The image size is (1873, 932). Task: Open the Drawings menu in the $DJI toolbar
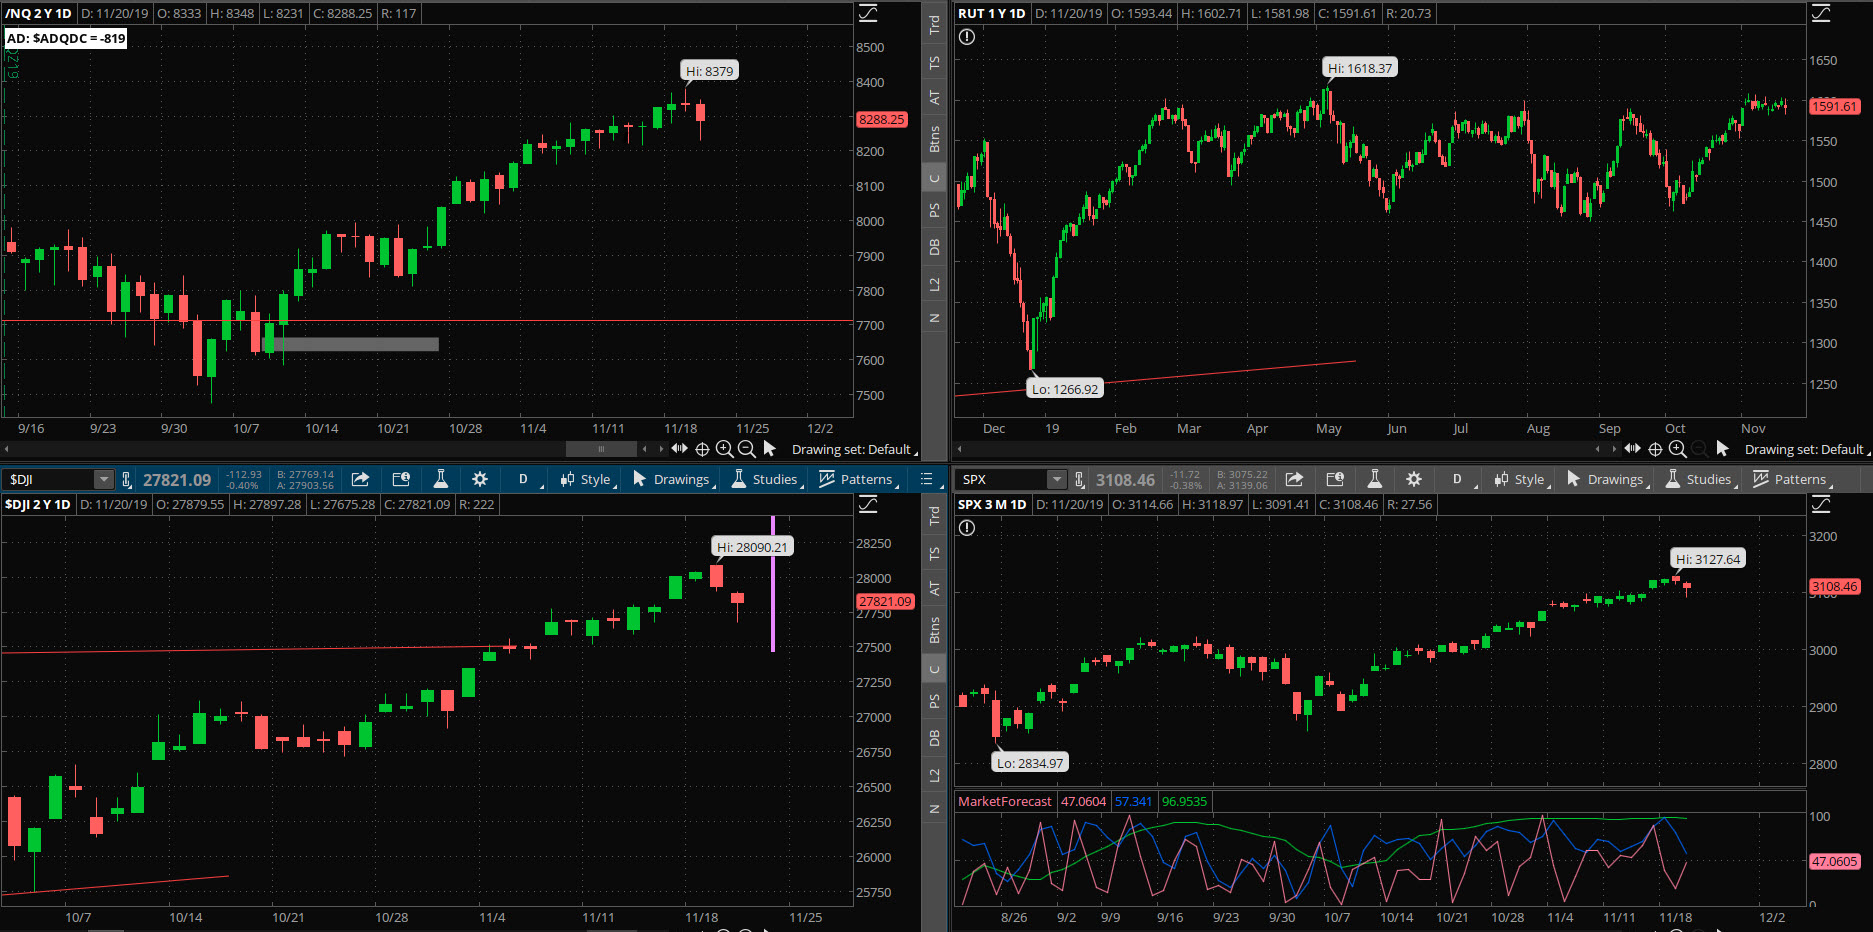(x=674, y=479)
